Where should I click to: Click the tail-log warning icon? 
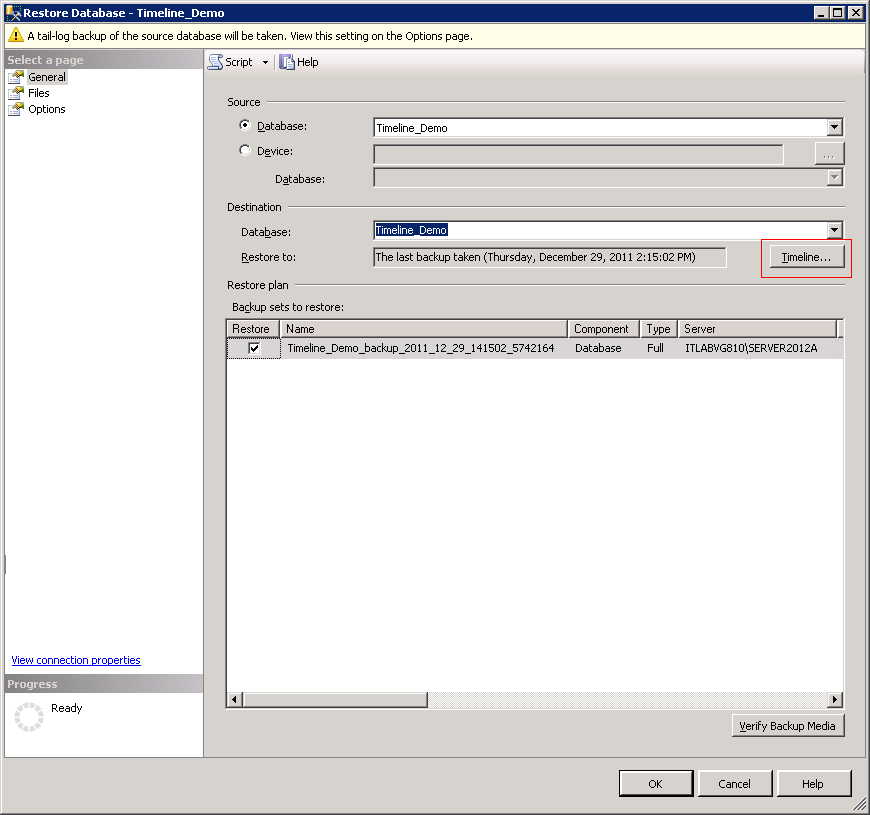(15, 35)
